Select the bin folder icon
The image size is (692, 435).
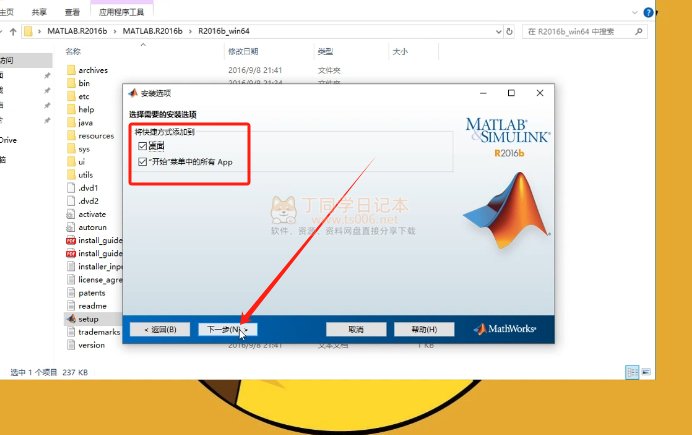[x=71, y=83]
